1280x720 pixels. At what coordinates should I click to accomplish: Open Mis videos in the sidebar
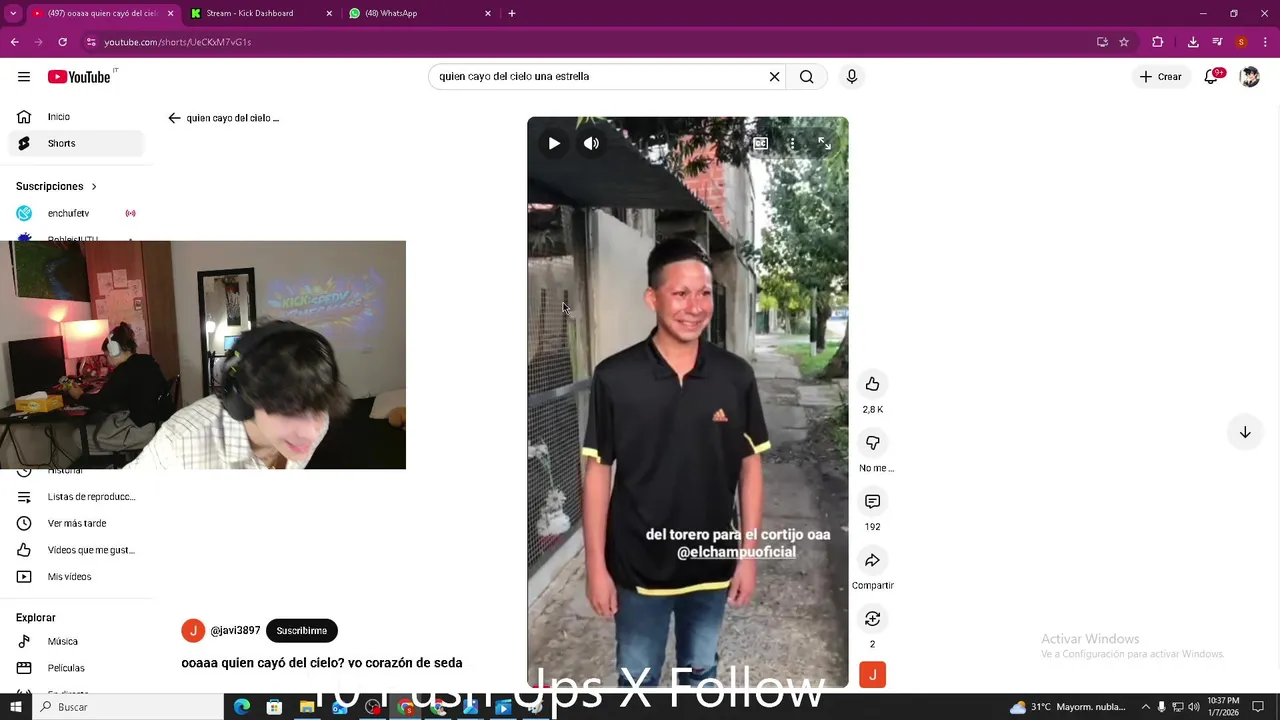76,577
